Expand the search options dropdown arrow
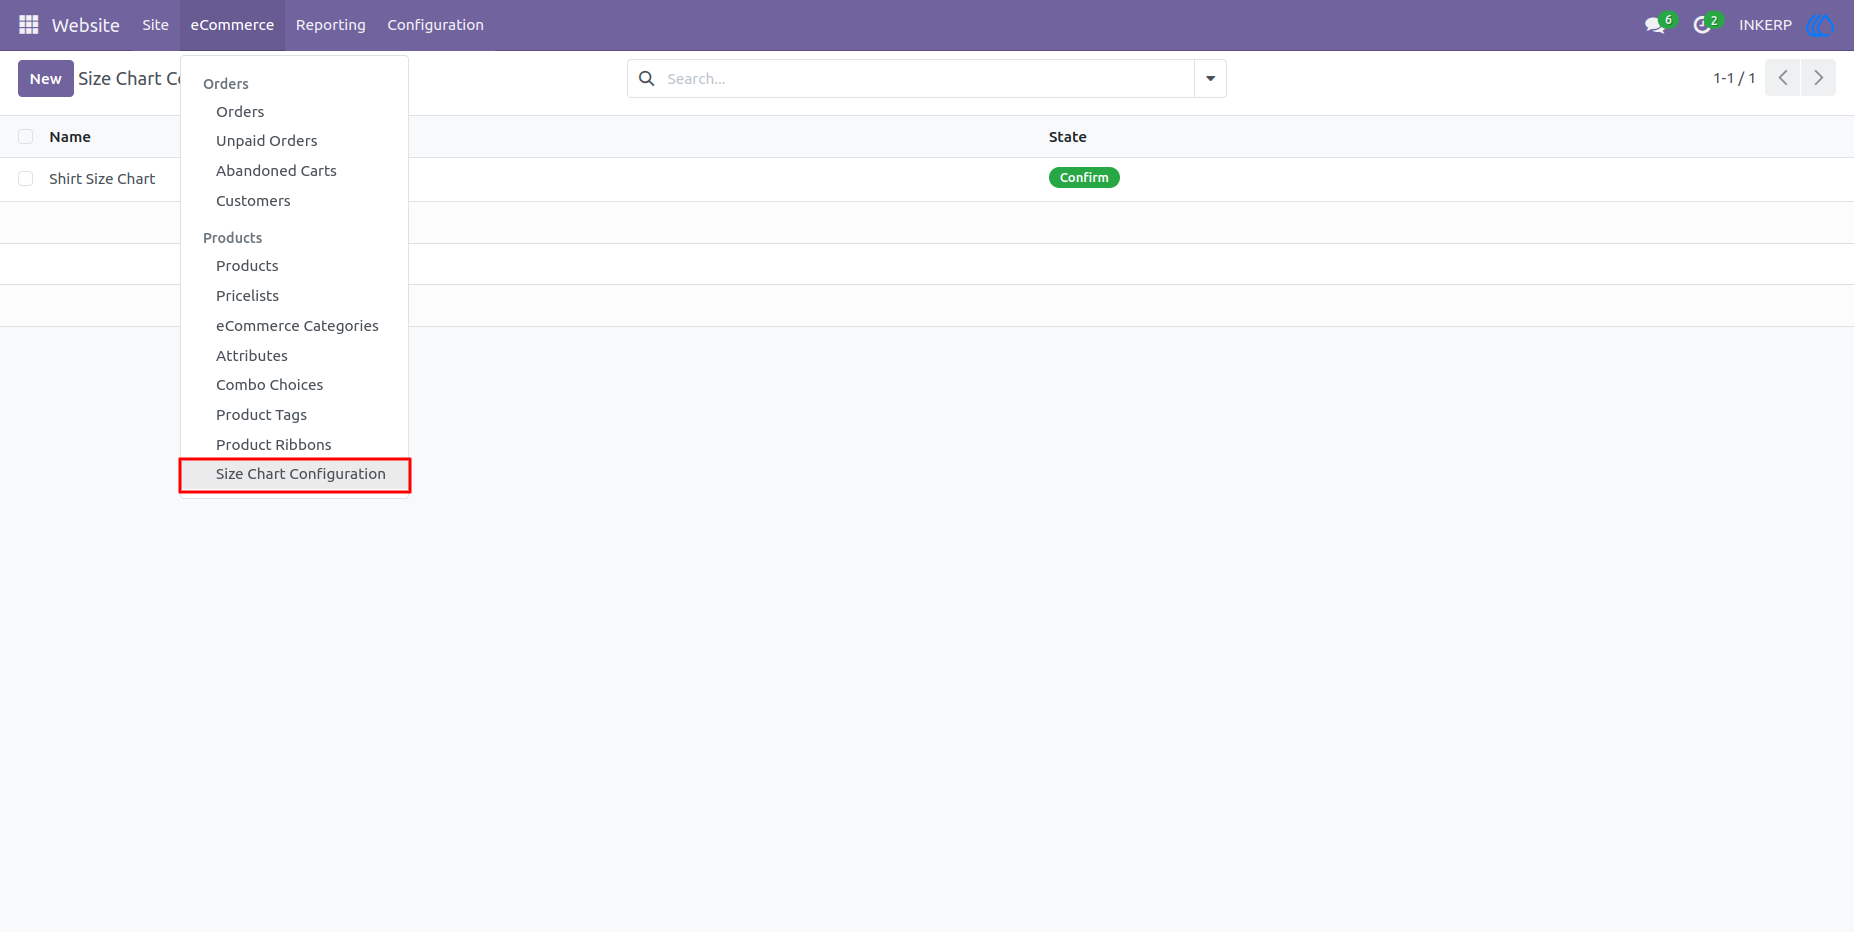The image size is (1854, 932). pos(1210,78)
